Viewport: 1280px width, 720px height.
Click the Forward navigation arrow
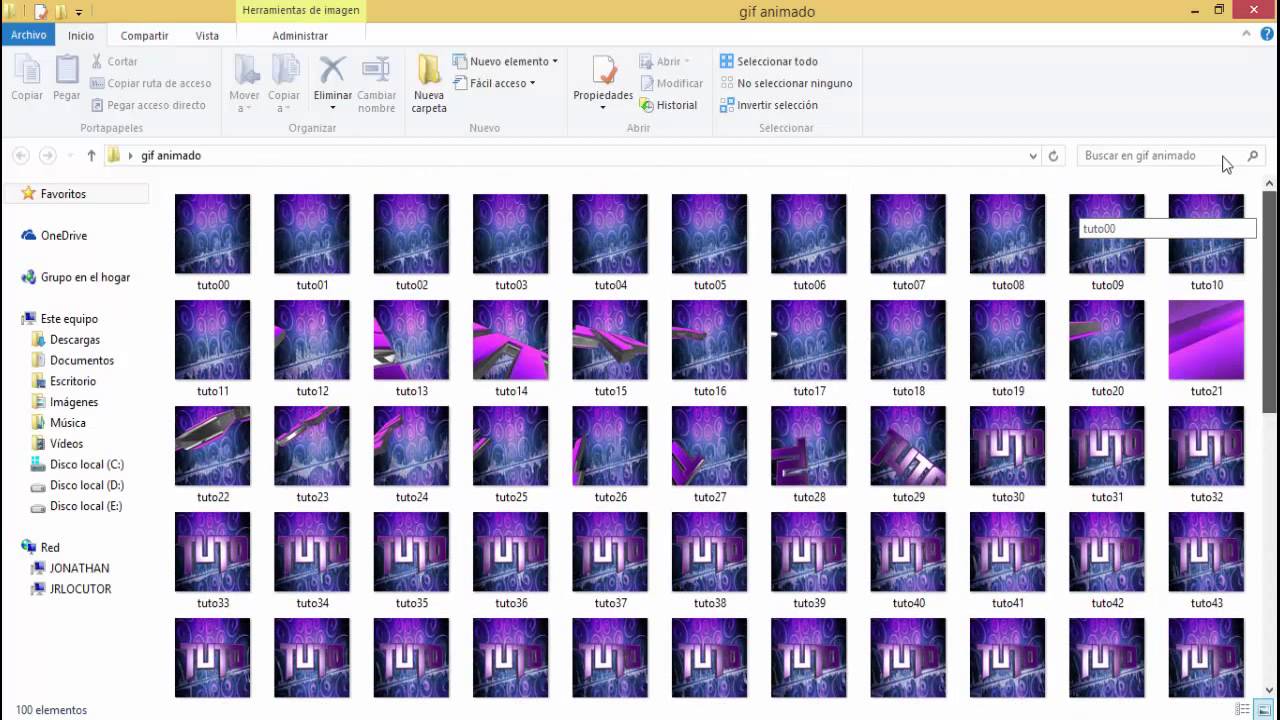(x=47, y=156)
